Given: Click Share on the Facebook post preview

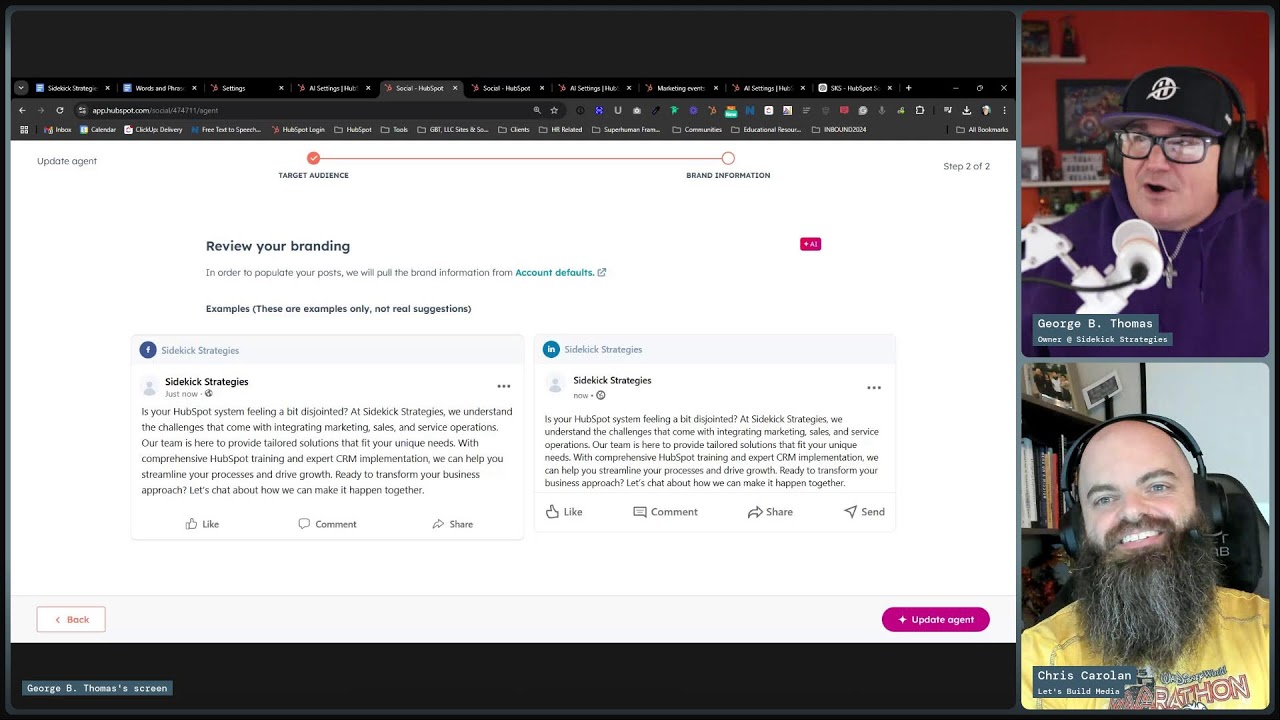Looking at the screenshot, I should pos(453,524).
